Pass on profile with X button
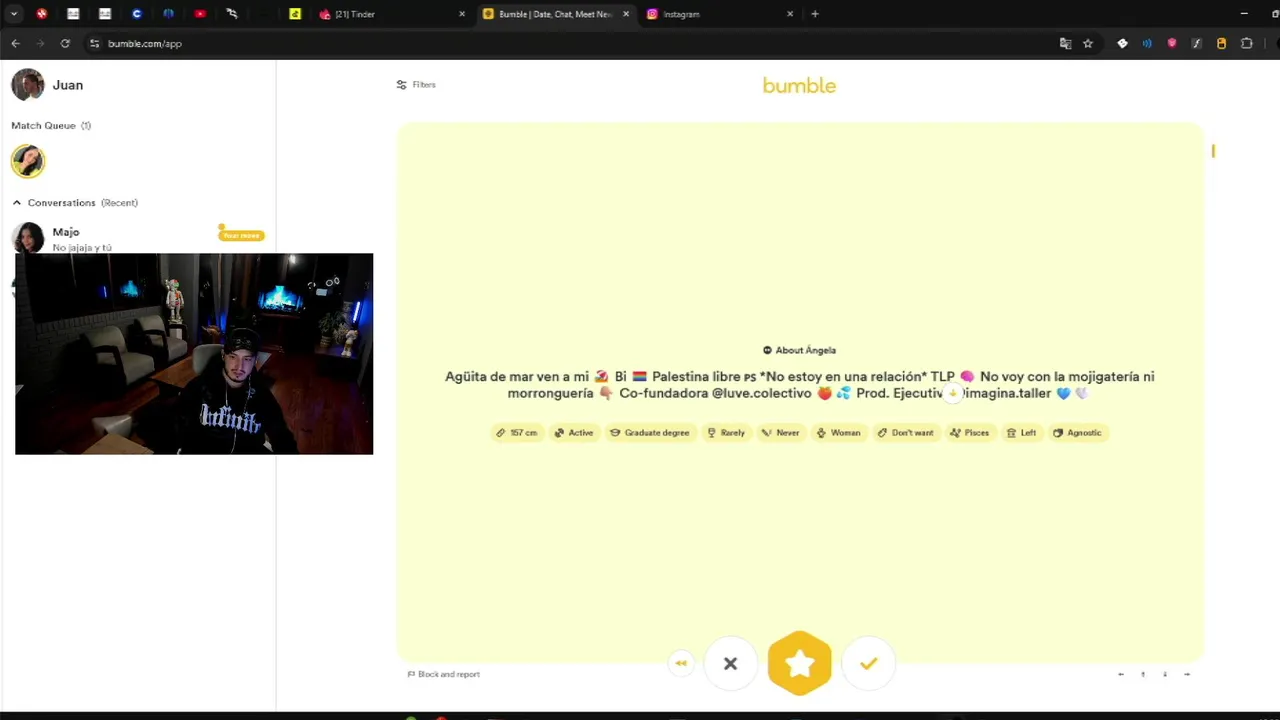 [x=730, y=664]
